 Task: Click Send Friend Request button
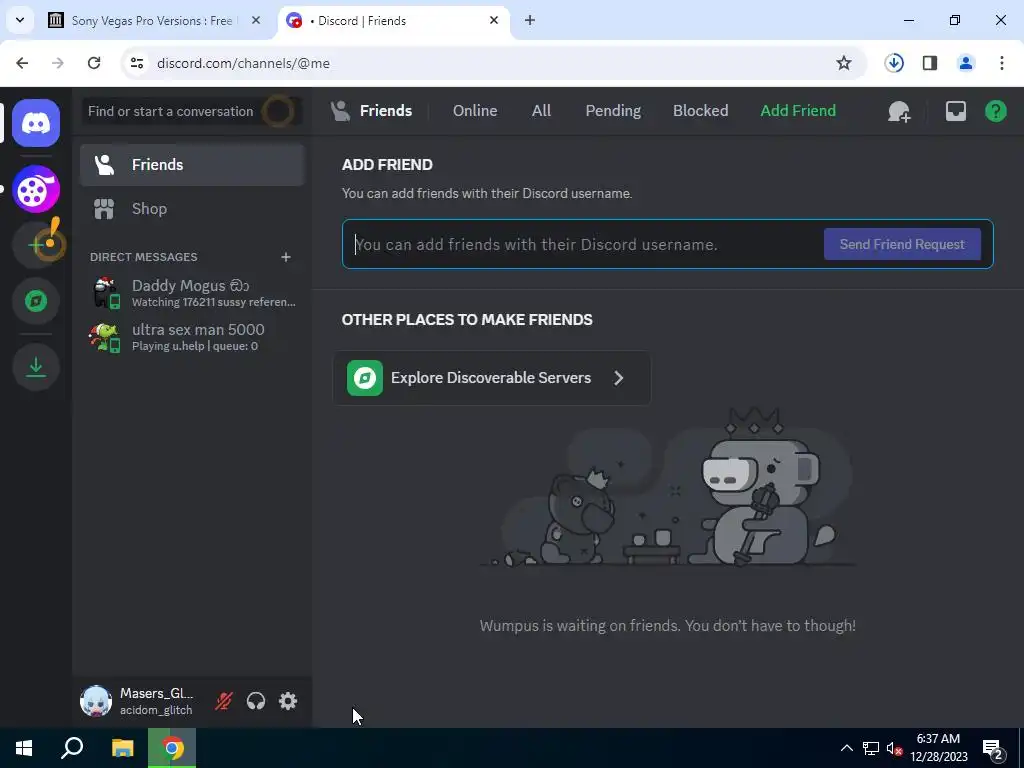pyautogui.click(x=902, y=244)
